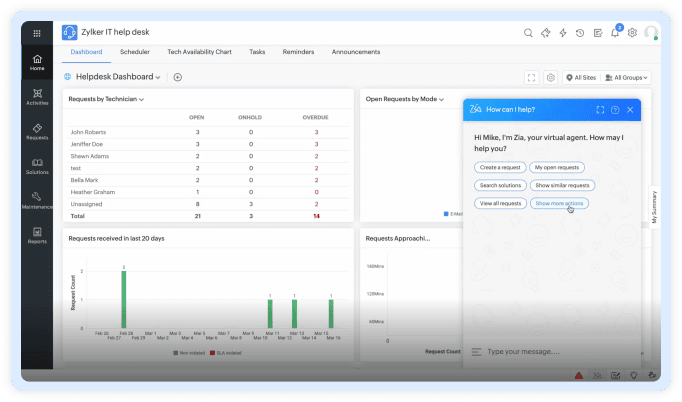
Task: Click the red alert triangle in bottom bar
Action: (579, 375)
